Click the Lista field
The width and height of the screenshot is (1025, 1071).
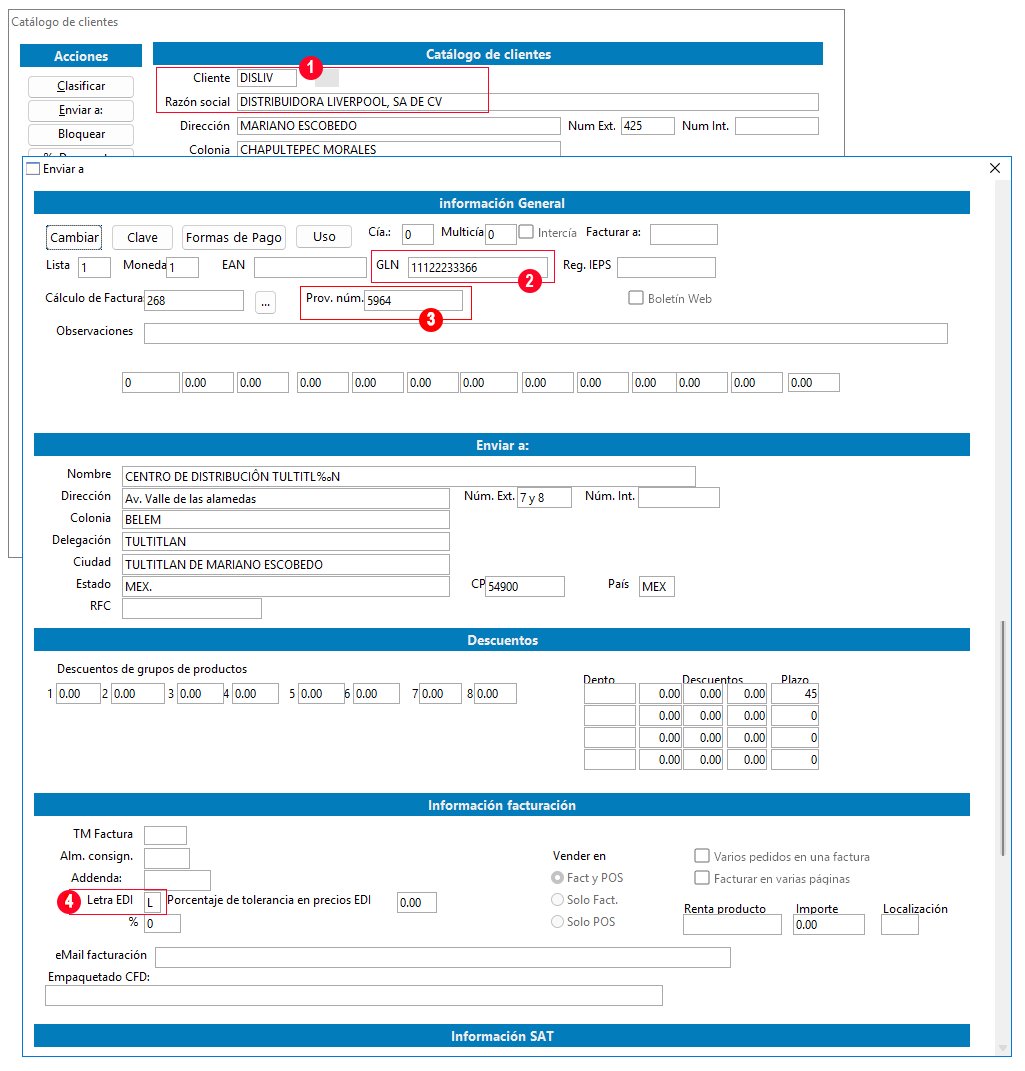click(x=94, y=268)
